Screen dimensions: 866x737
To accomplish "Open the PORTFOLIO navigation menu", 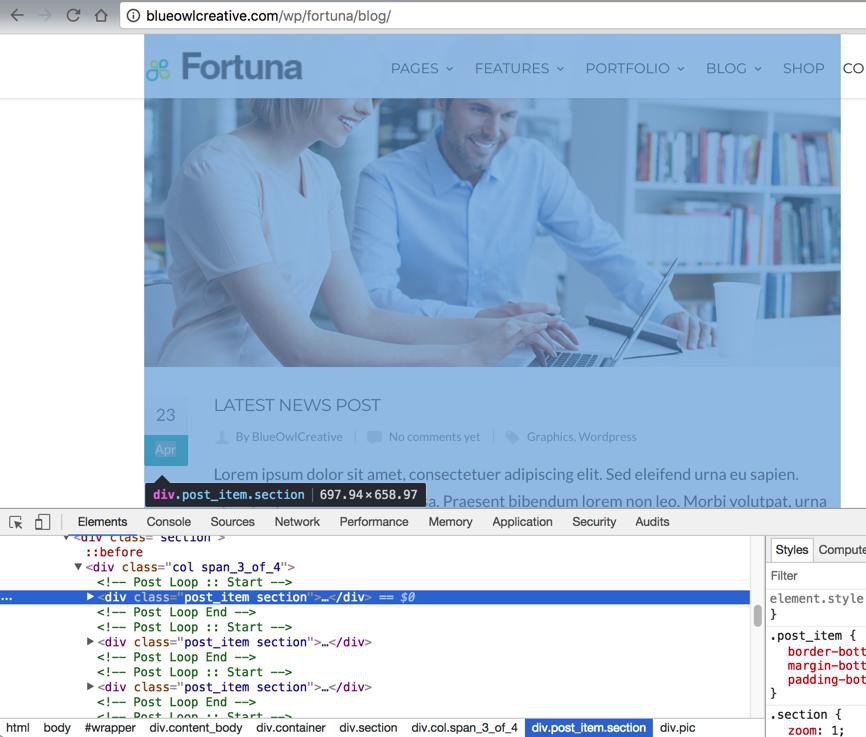I will pyautogui.click(x=635, y=69).
